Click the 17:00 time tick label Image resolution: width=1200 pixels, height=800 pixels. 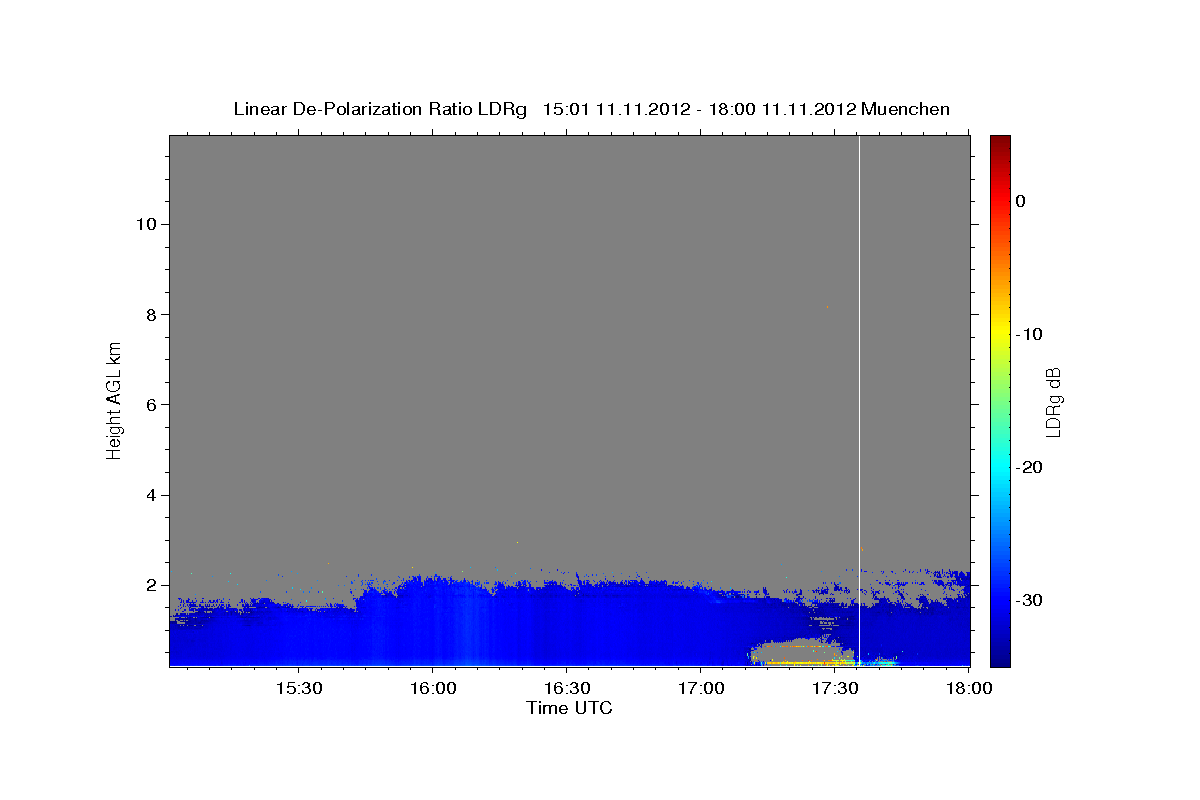[x=700, y=689]
